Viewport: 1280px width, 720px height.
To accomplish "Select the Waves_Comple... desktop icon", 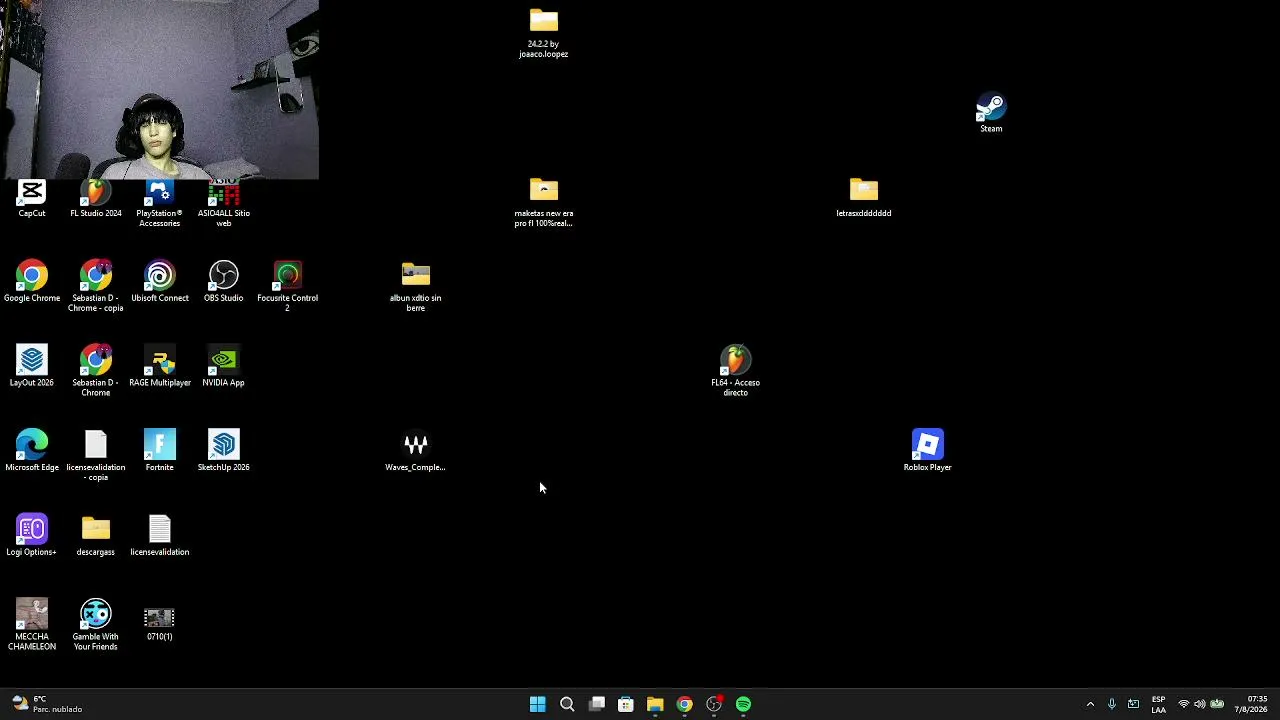I will (x=416, y=452).
